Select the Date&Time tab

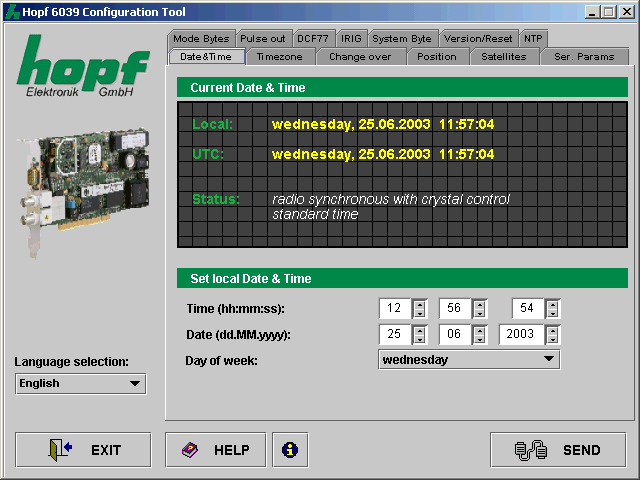click(x=207, y=57)
